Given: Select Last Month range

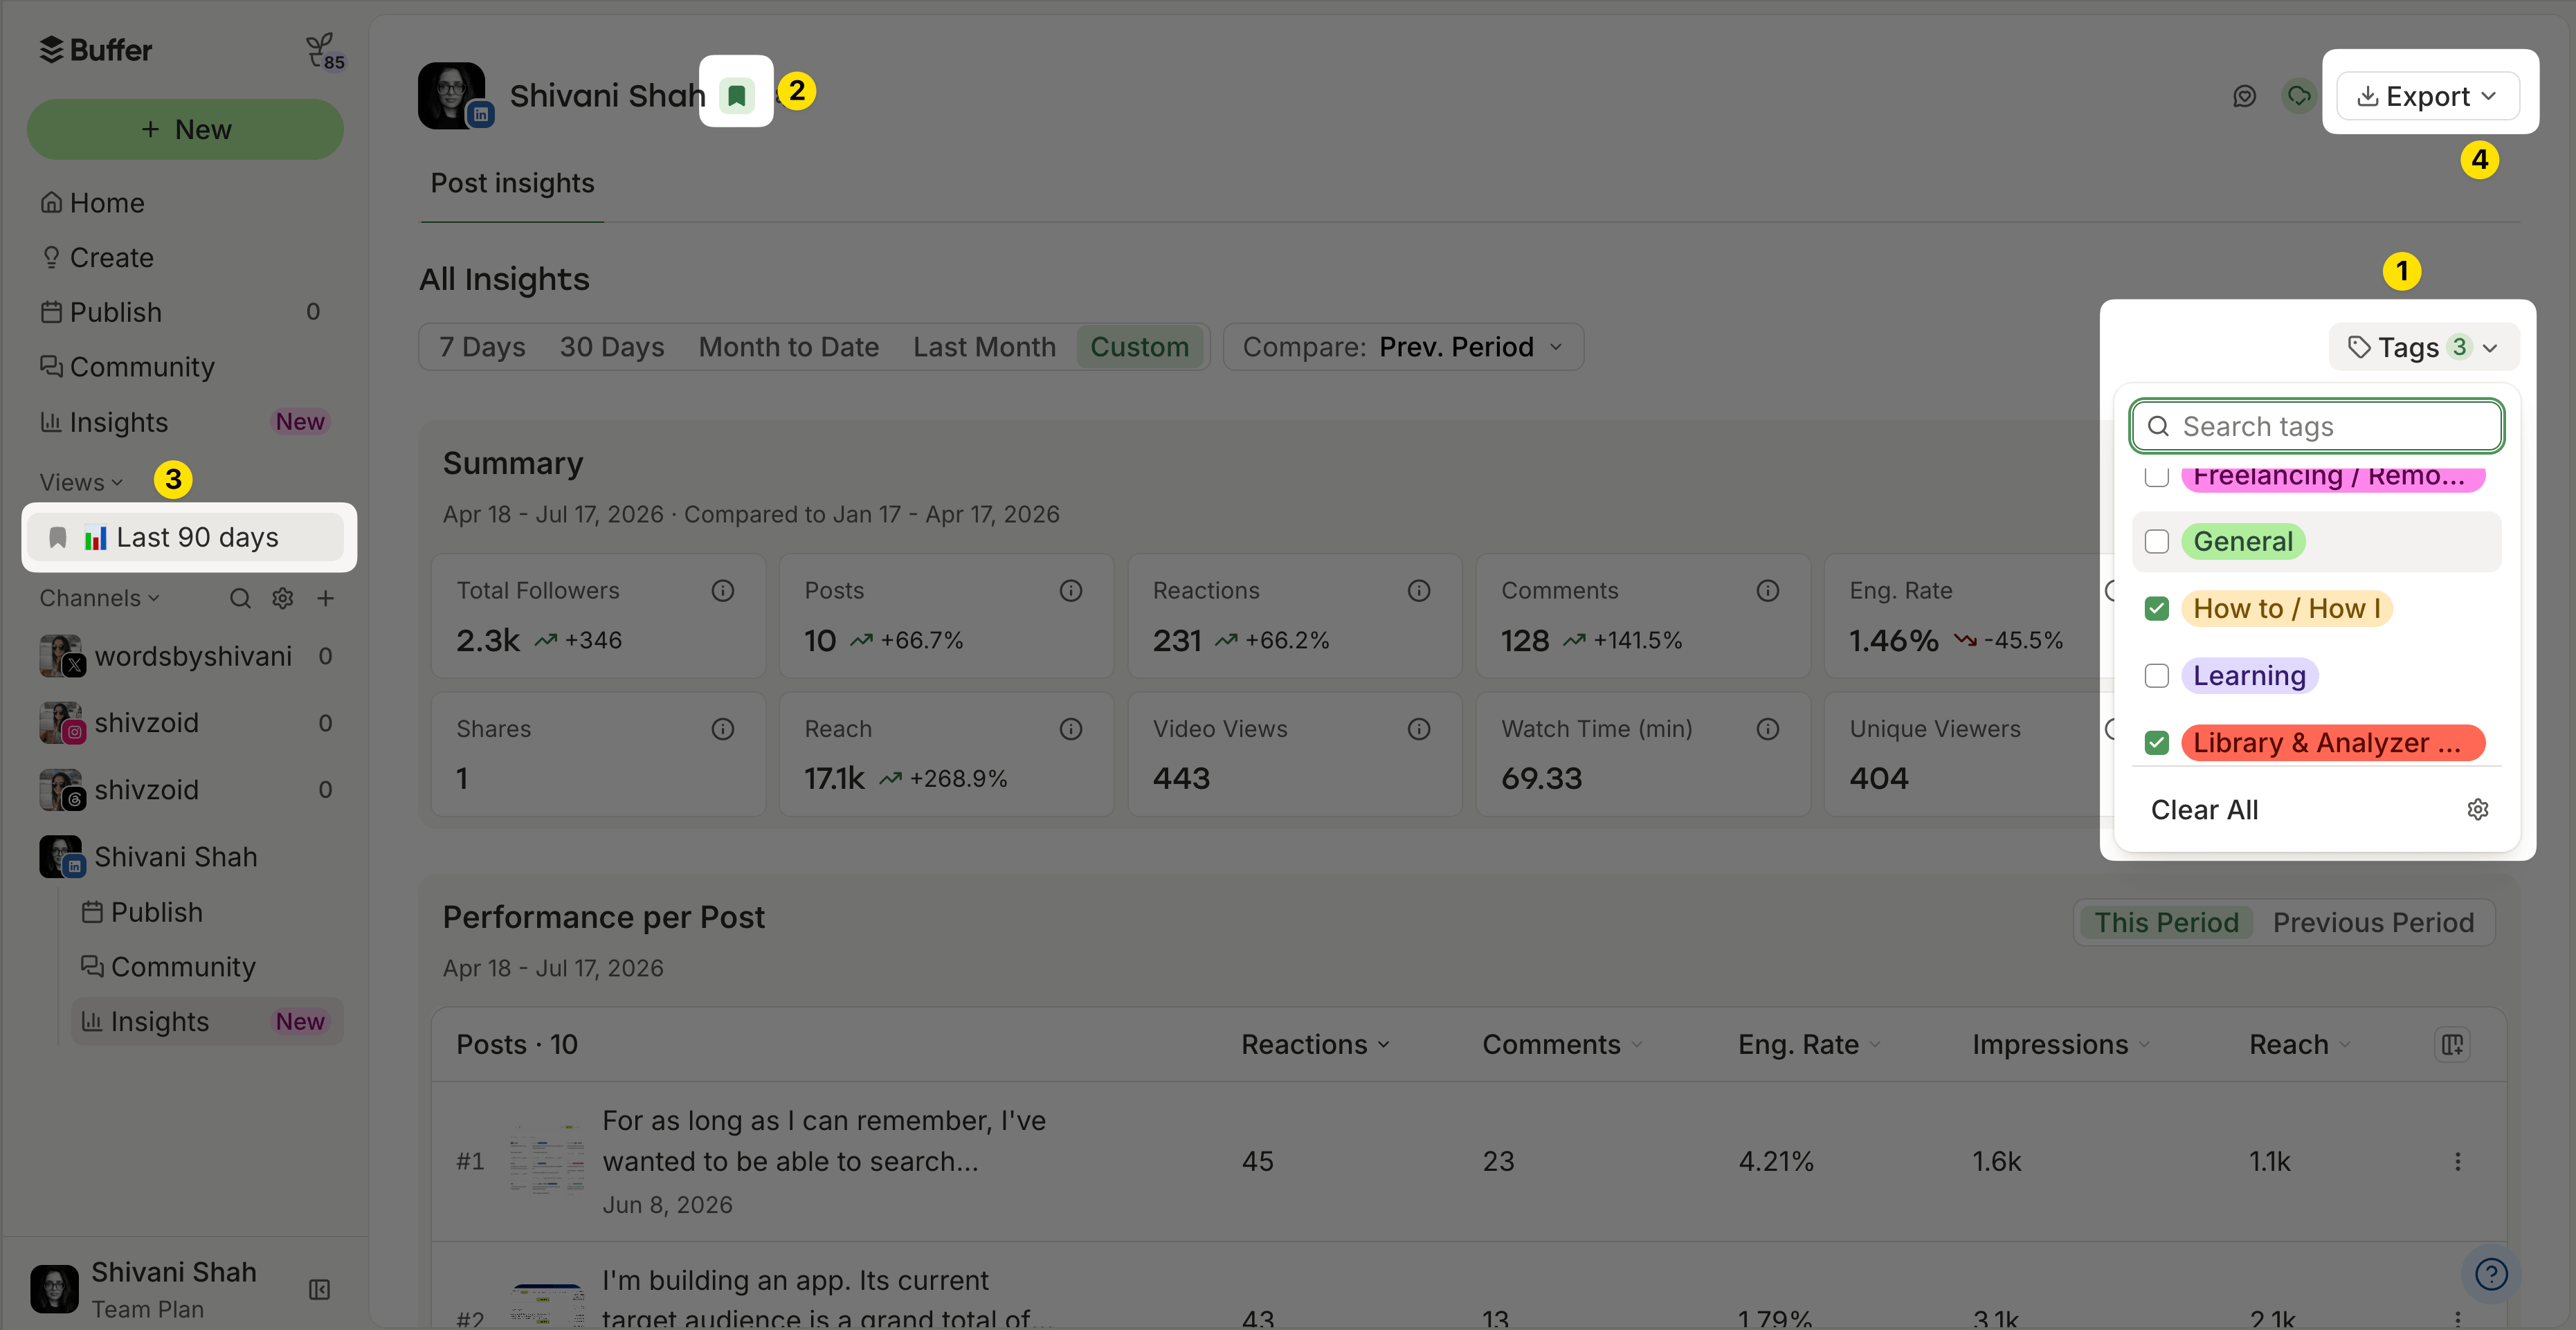Looking at the screenshot, I should click(984, 347).
